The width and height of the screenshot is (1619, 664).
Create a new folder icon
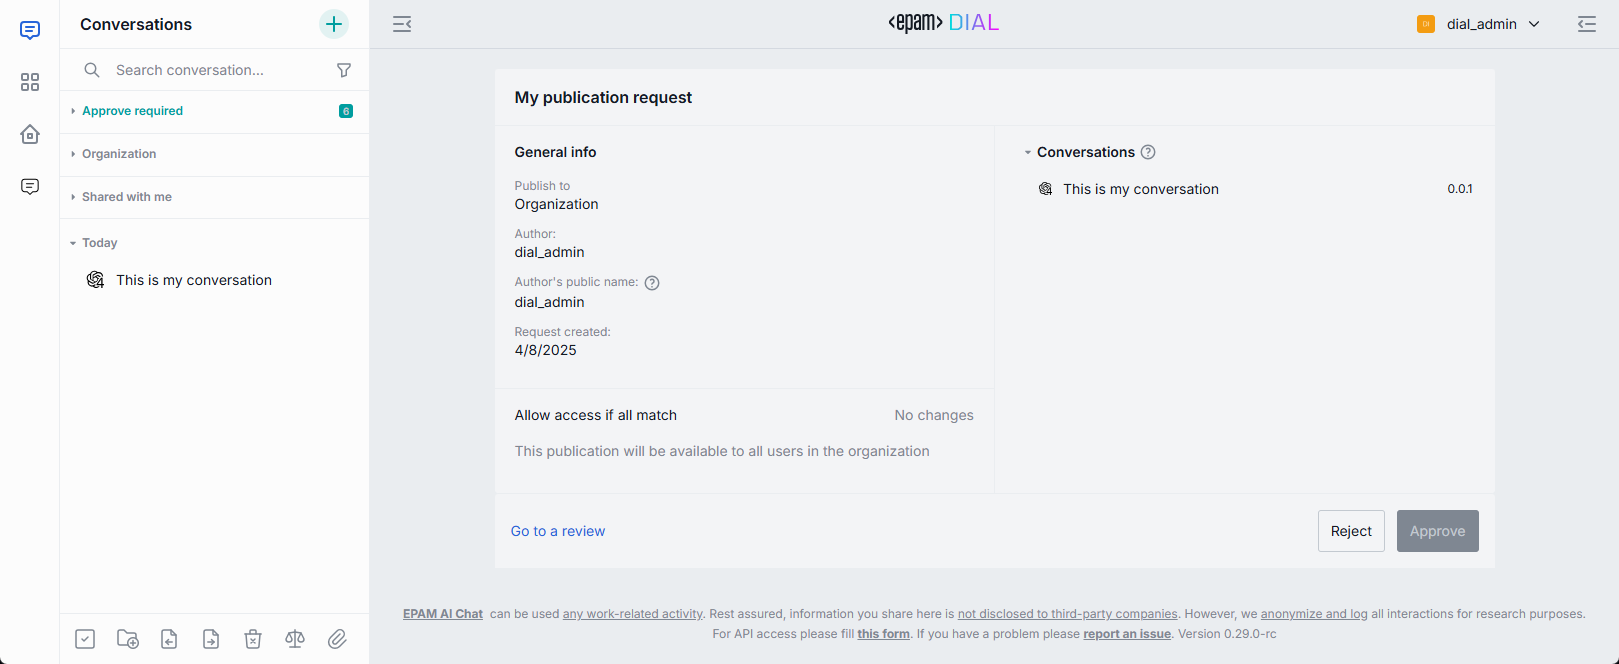(128, 639)
